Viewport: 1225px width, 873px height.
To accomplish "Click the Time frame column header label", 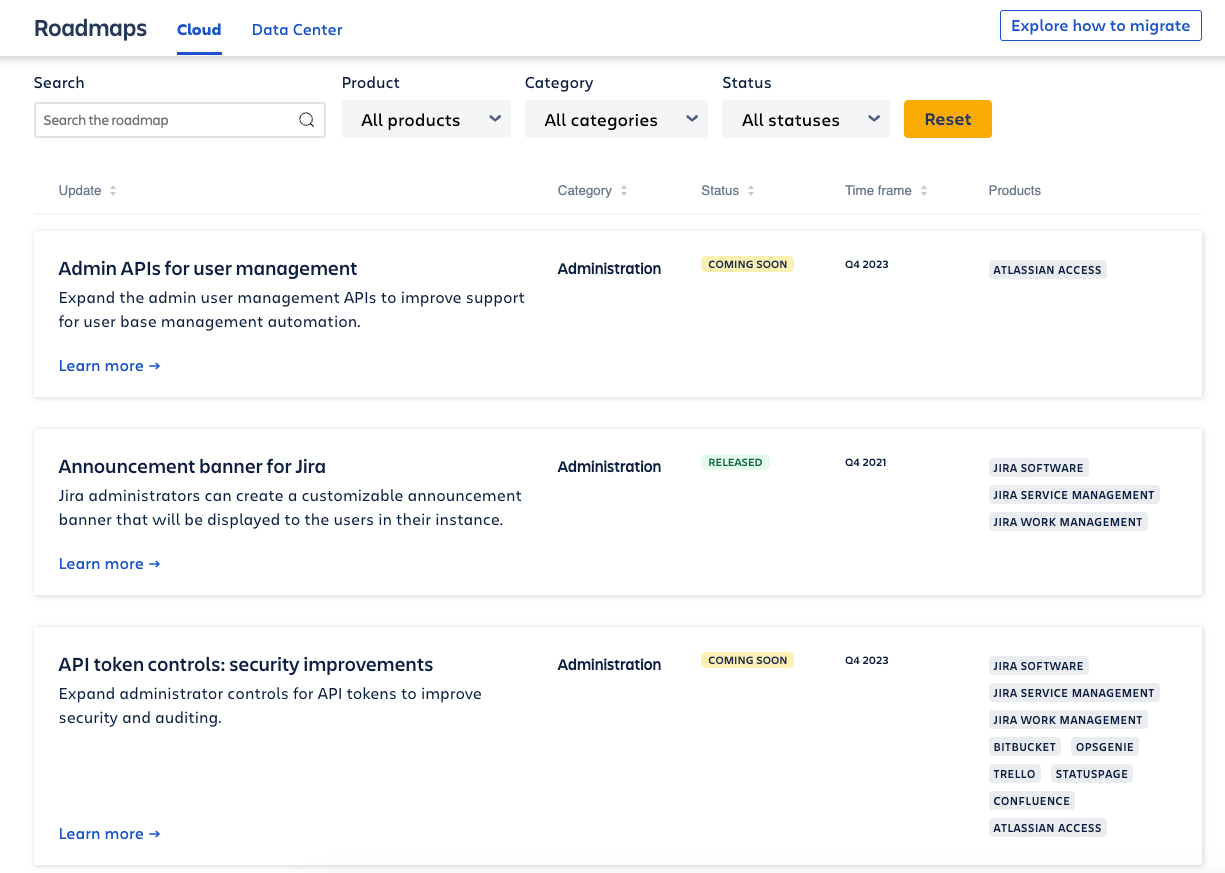I will tap(878, 191).
